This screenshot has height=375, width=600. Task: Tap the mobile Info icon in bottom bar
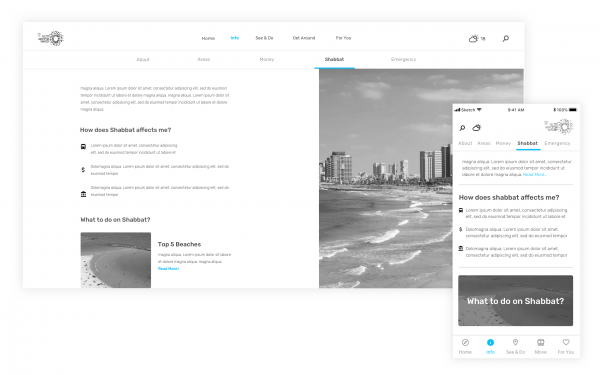490,342
